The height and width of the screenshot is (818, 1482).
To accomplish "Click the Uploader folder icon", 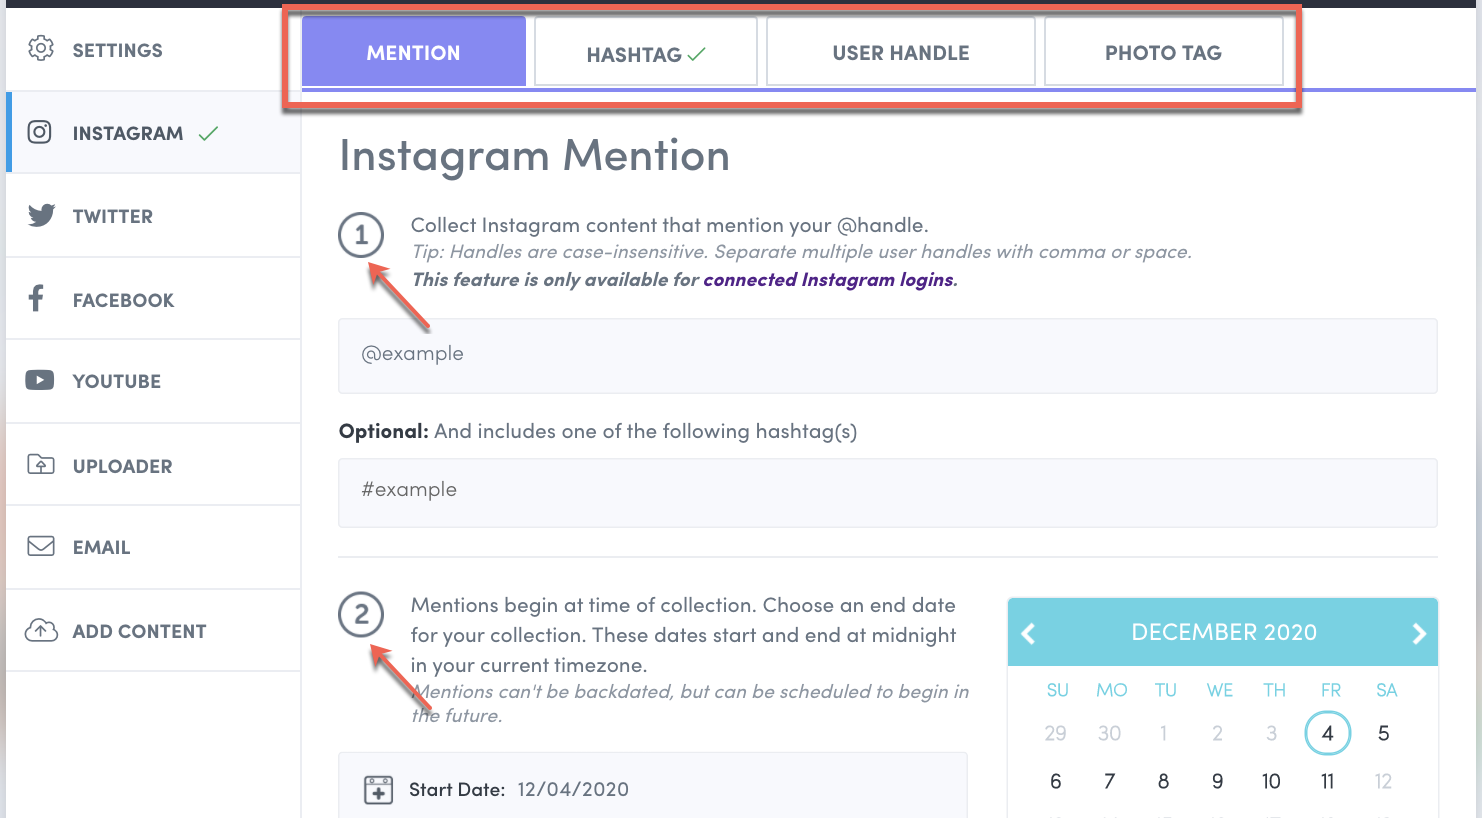I will pyautogui.click(x=41, y=464).
